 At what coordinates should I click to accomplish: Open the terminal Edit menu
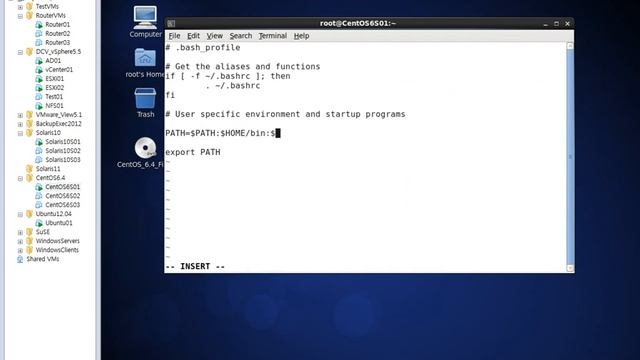coord(193,36)
